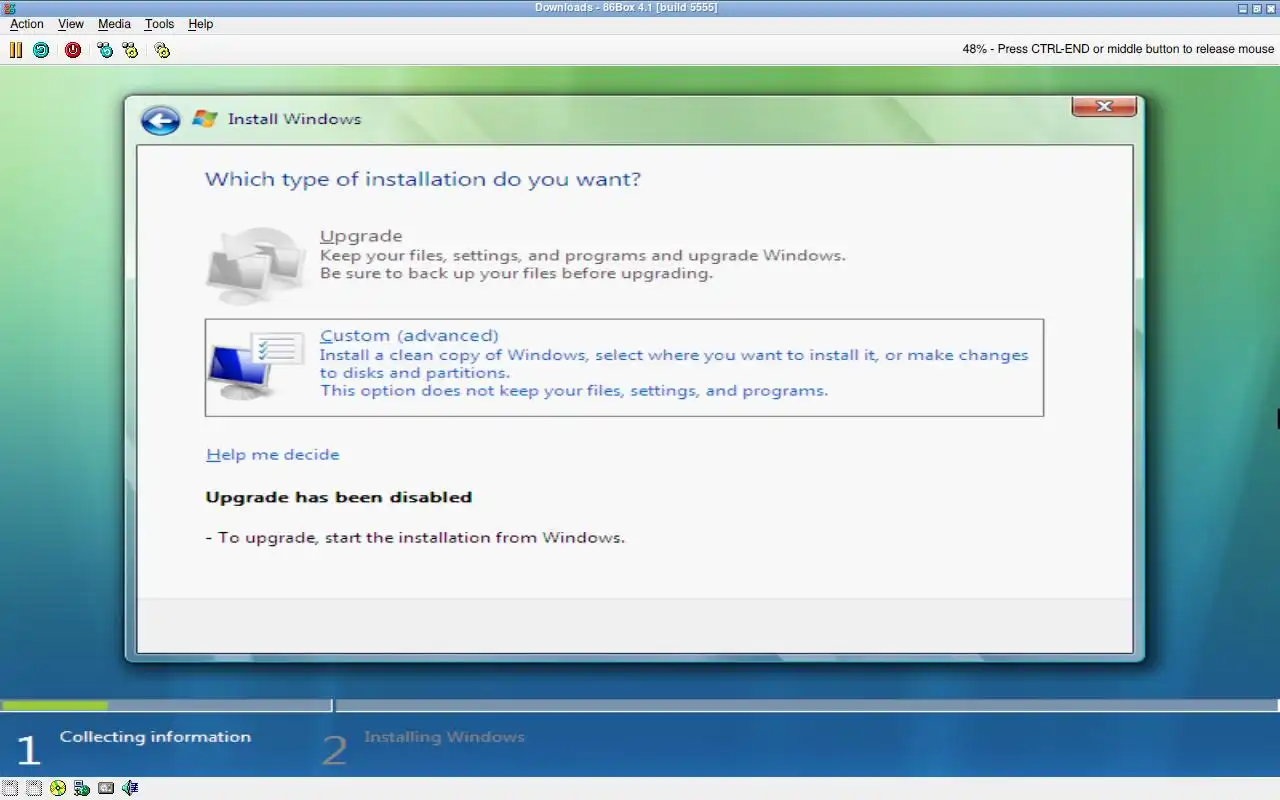Click step 2 Installing Windows label
Screen dimensions: 1280x800
(444, 737)
